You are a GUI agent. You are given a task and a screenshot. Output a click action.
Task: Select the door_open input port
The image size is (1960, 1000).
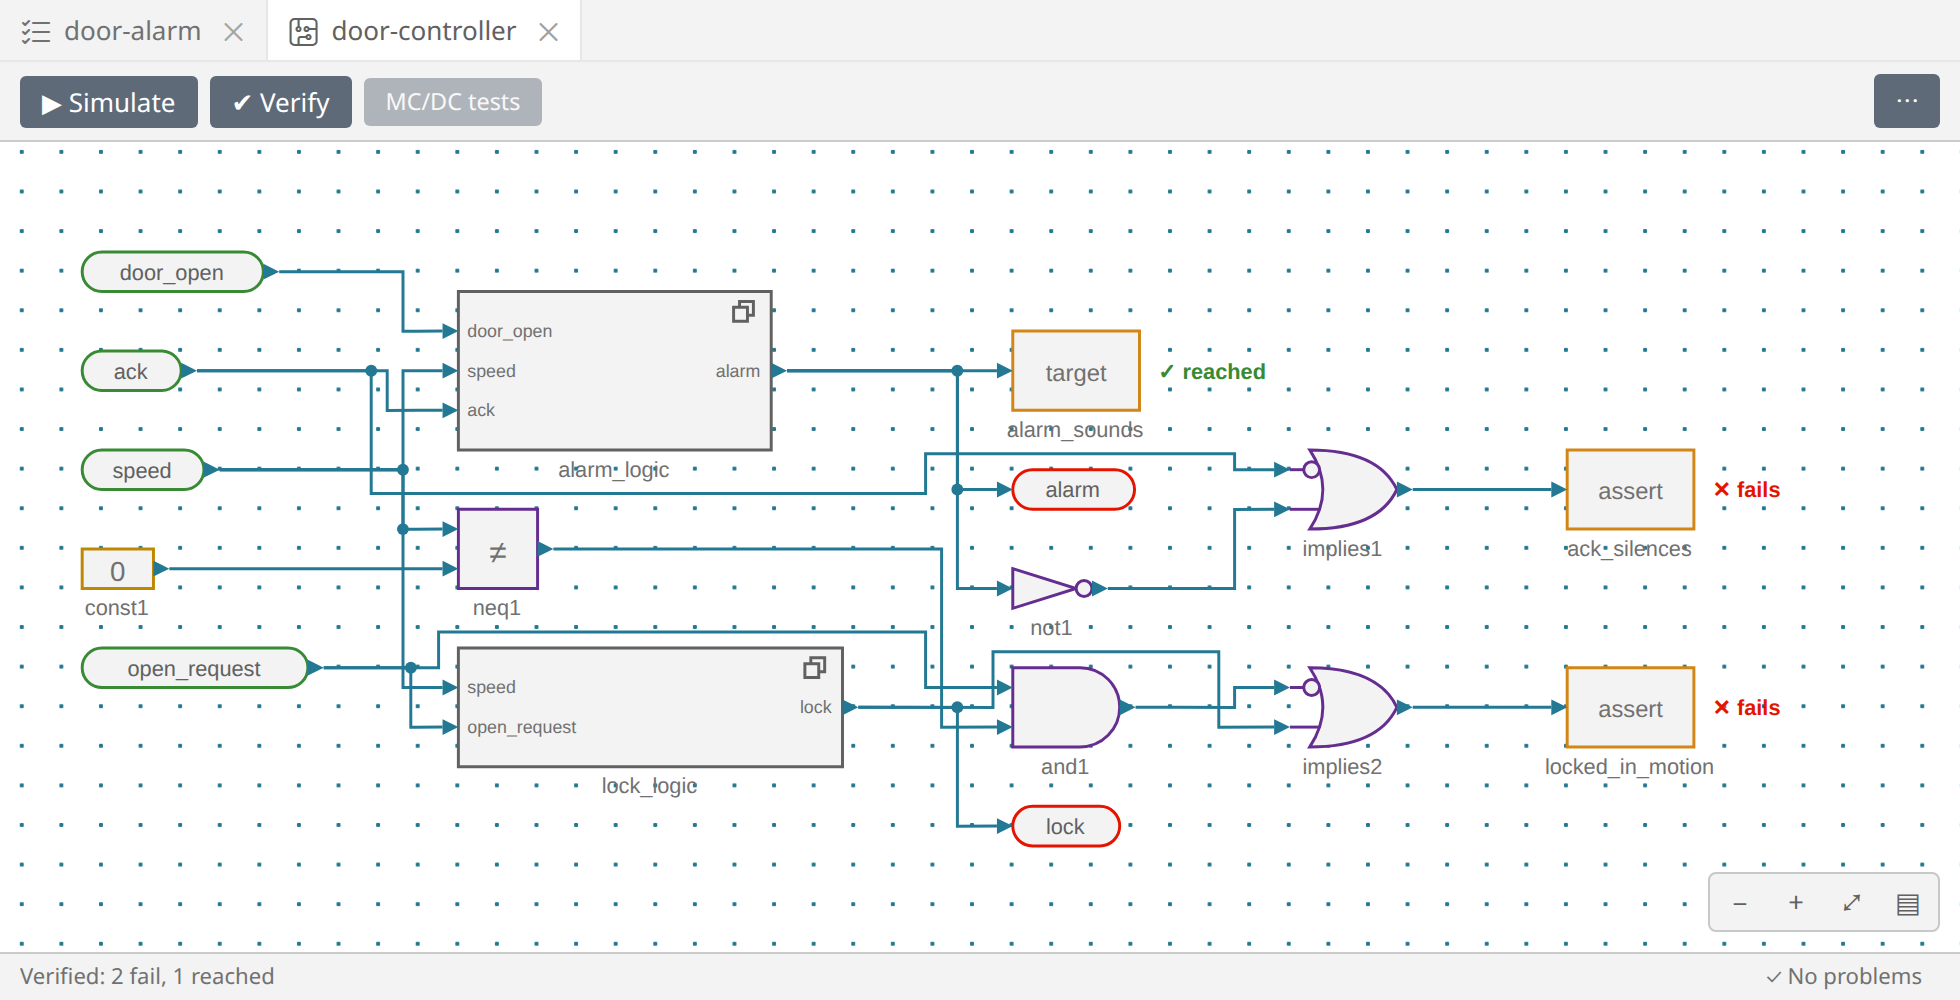(172, 272)
